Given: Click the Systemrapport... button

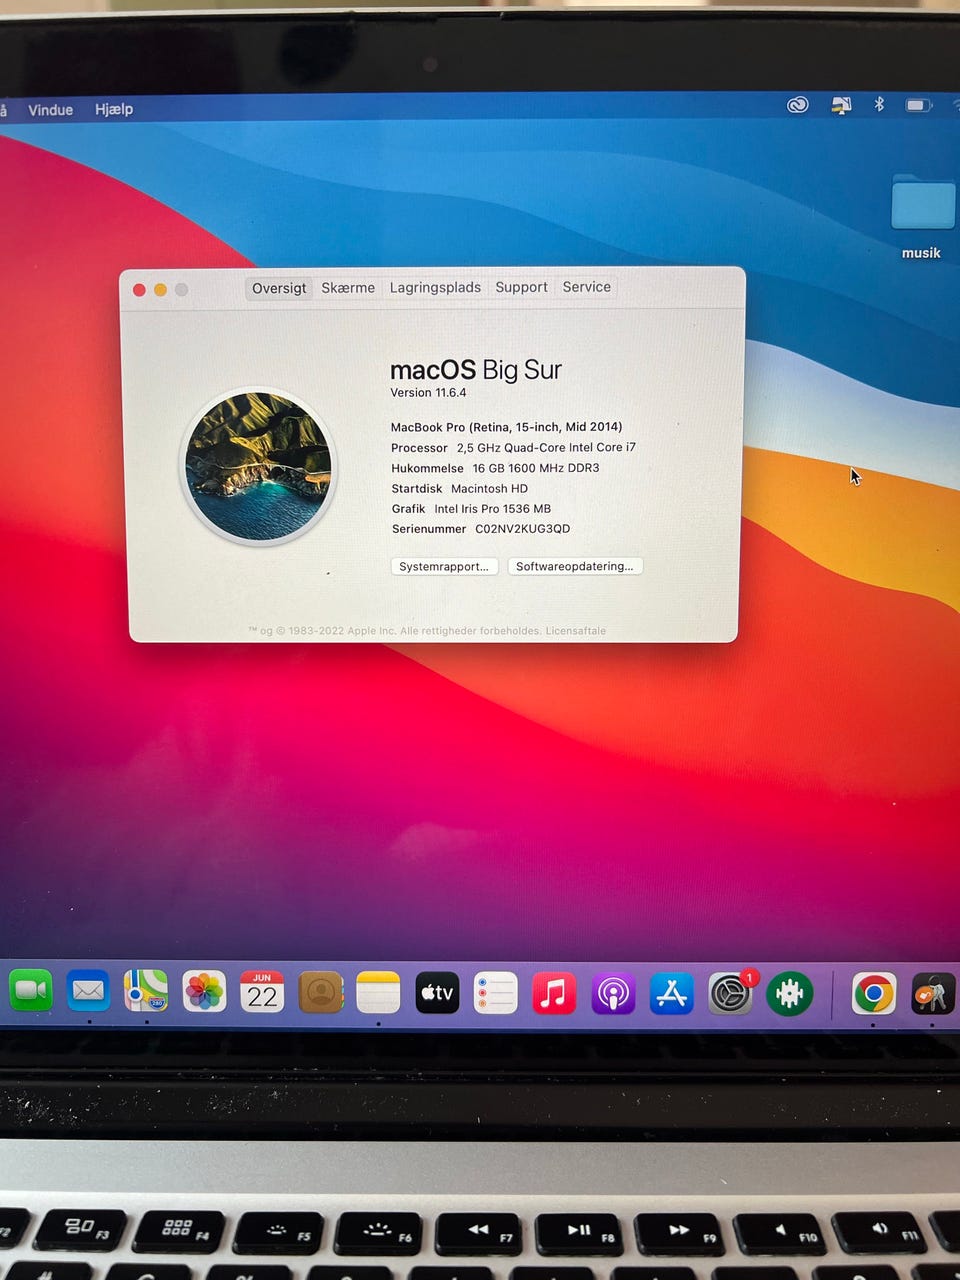Looking at the screenshot, I should [x=444, y=566].
